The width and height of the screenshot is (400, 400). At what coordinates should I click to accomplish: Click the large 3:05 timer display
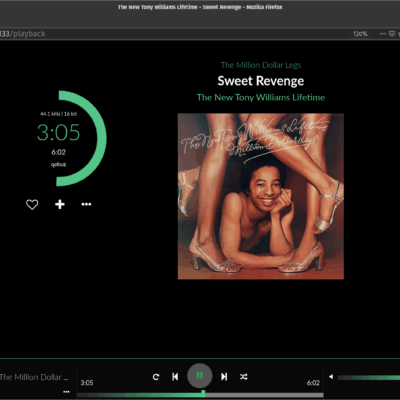(x=58, y=132)
